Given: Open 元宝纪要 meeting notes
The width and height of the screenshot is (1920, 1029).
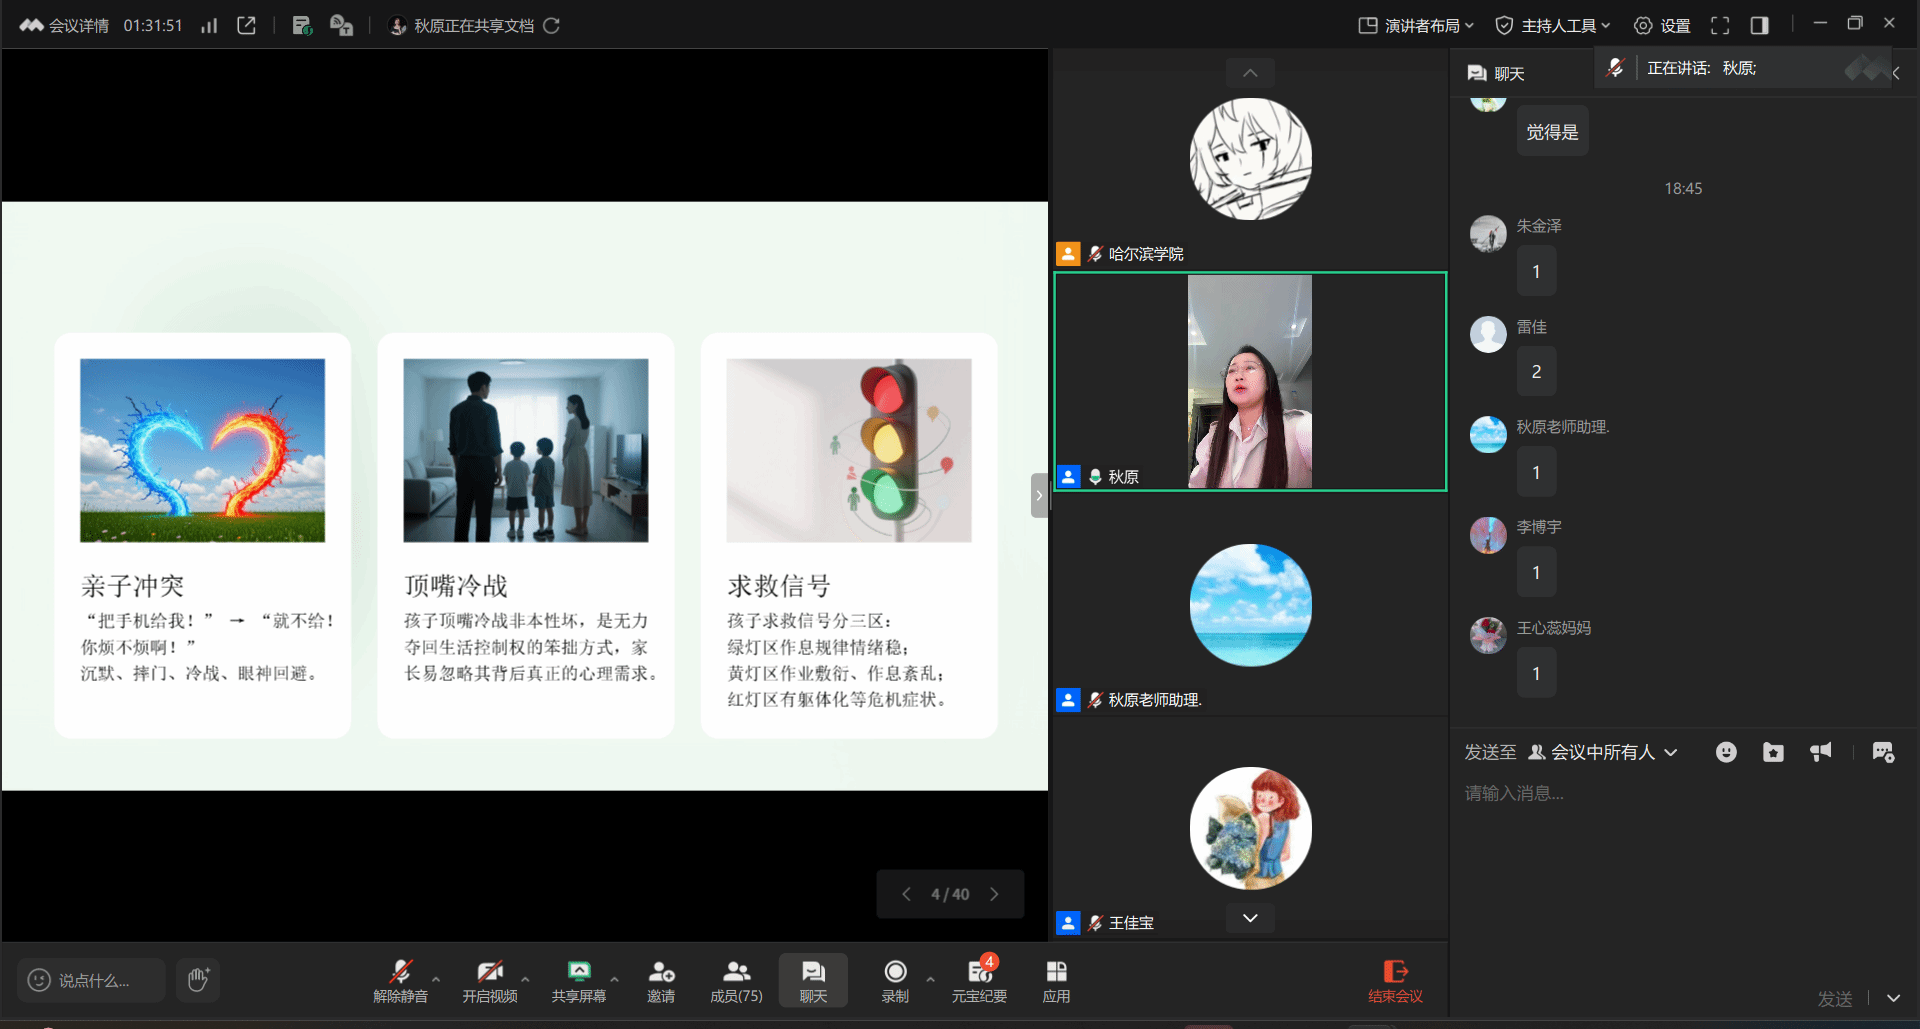Looking at the screenshot, I should 979,981.
